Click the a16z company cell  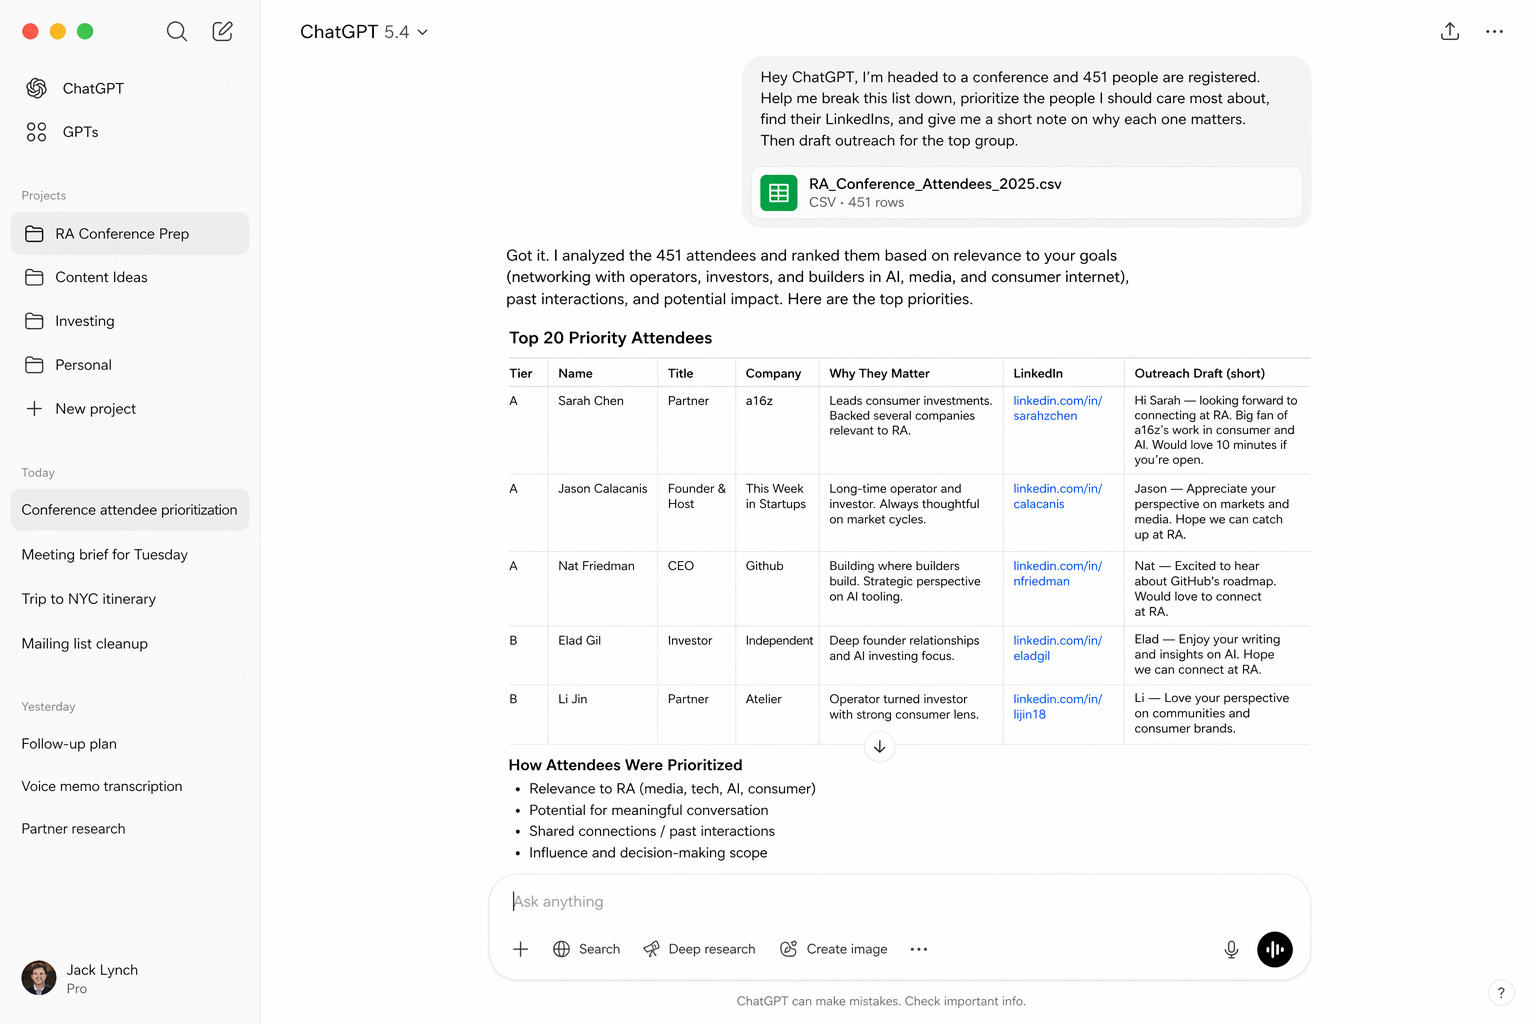[x=759, y=401]
